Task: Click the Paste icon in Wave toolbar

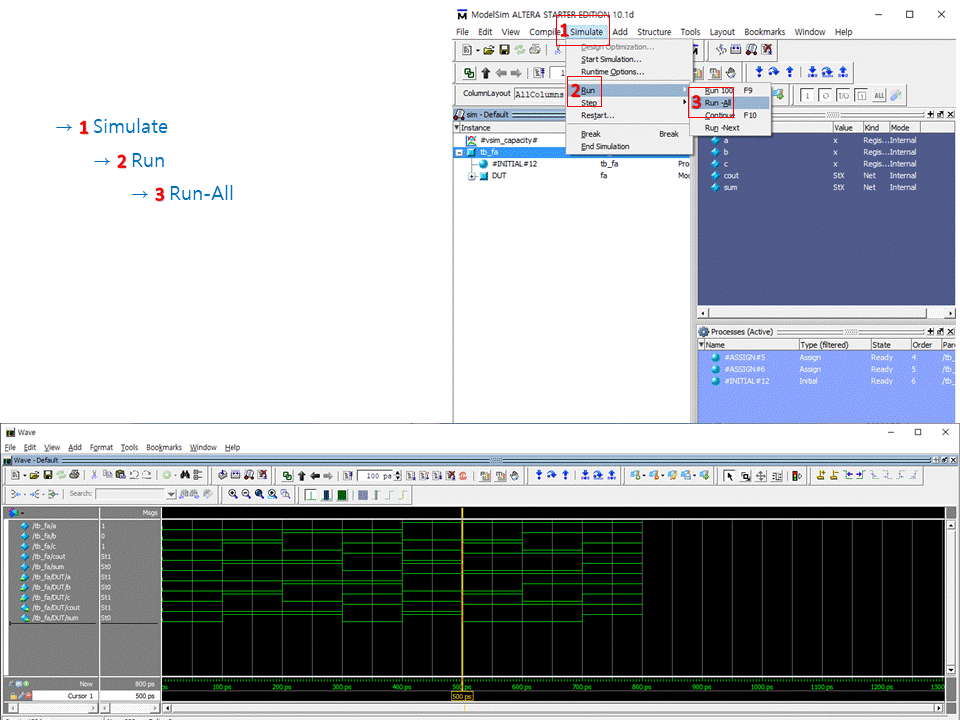Action: [121, 475]
